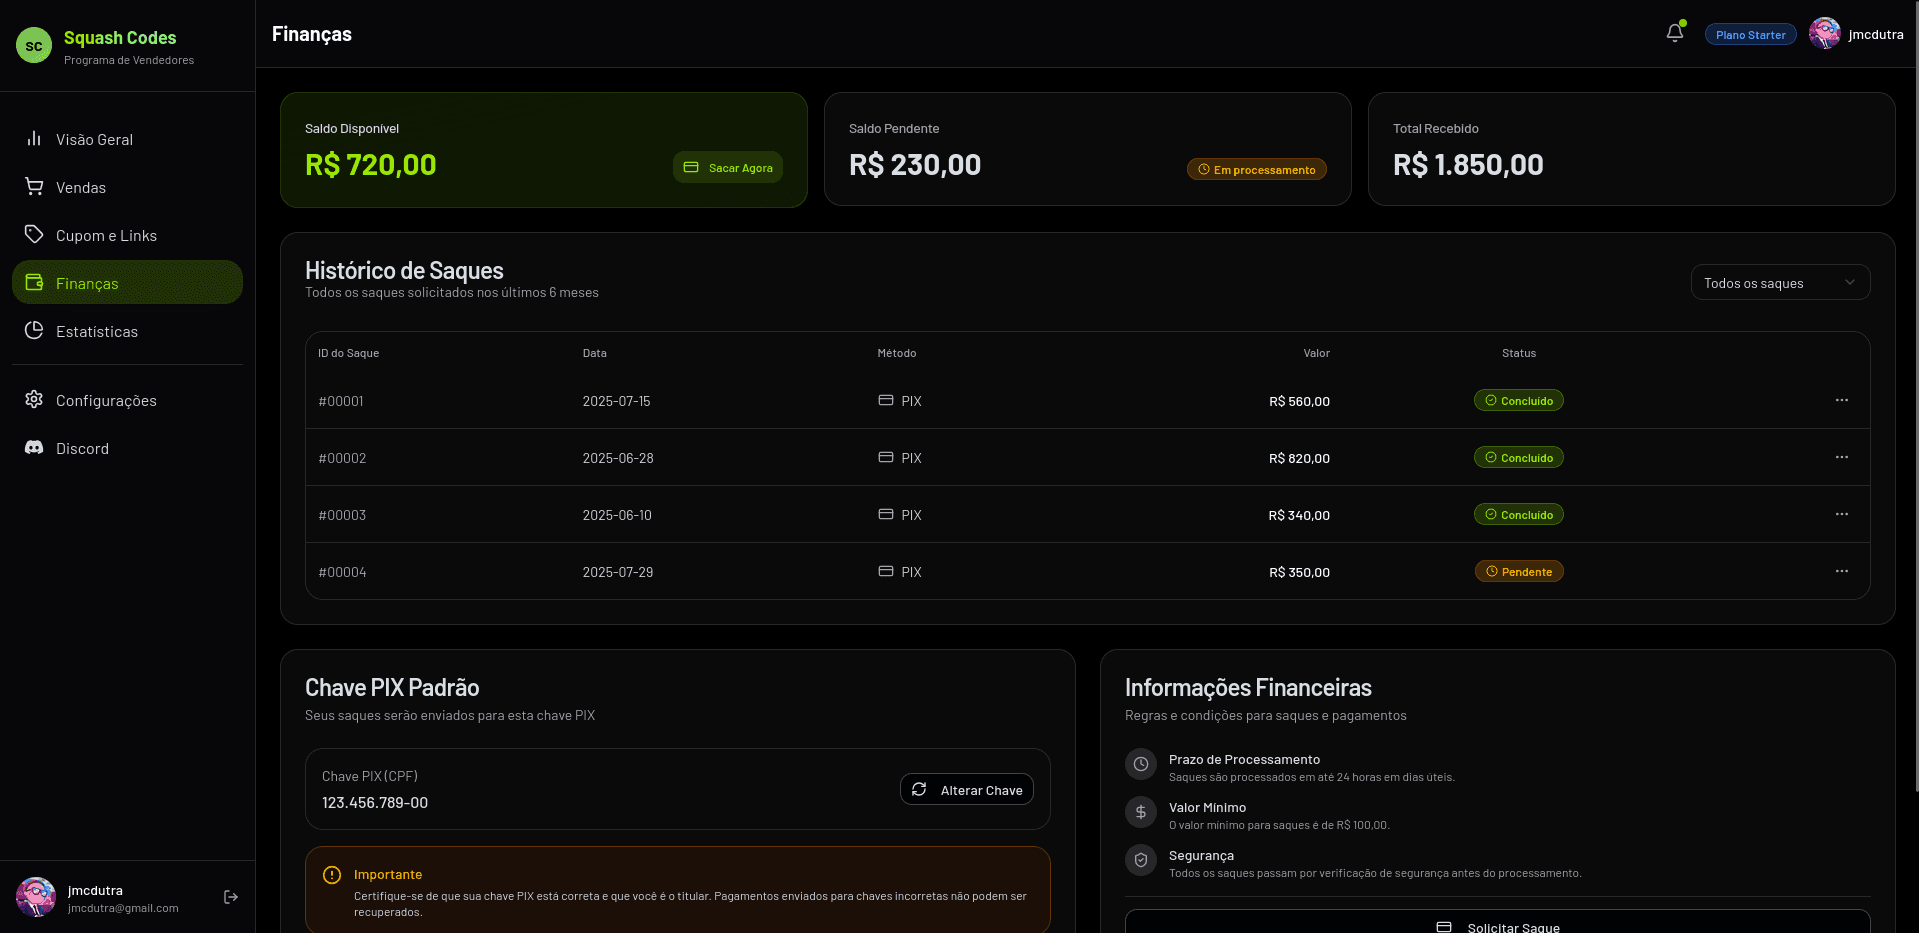Open the Todos os saques dropdown

(x=1779, y=282)
